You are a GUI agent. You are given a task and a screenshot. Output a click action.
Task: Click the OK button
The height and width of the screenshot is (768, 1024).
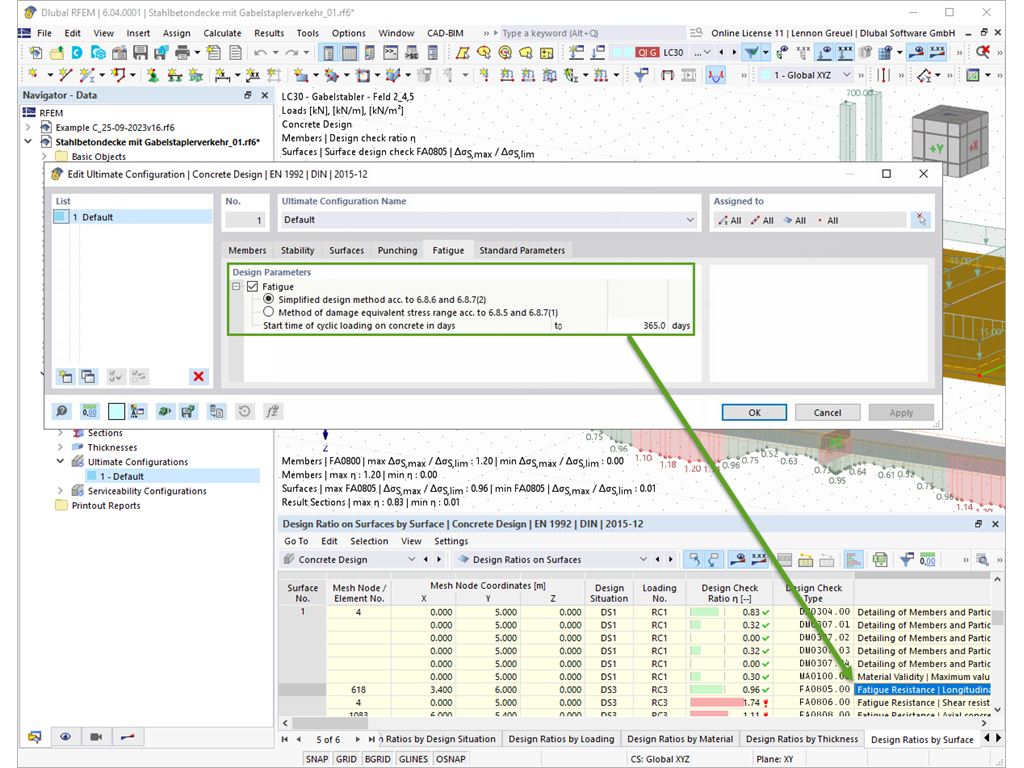(x=754, y=412)
